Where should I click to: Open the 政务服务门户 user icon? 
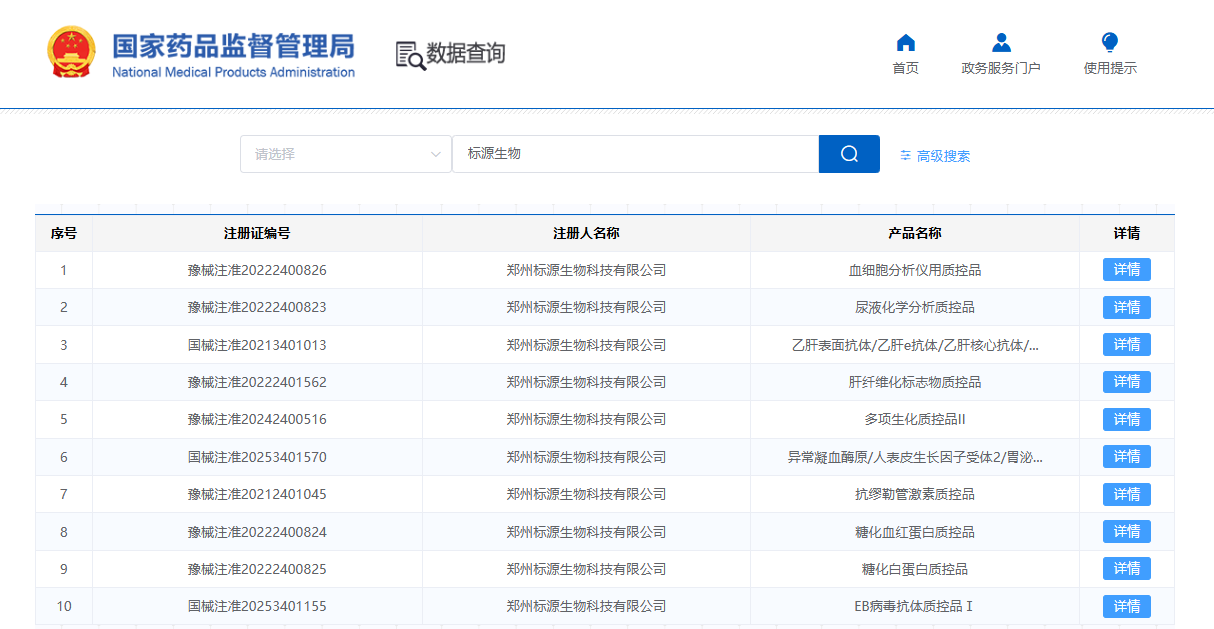(1000, 43)
